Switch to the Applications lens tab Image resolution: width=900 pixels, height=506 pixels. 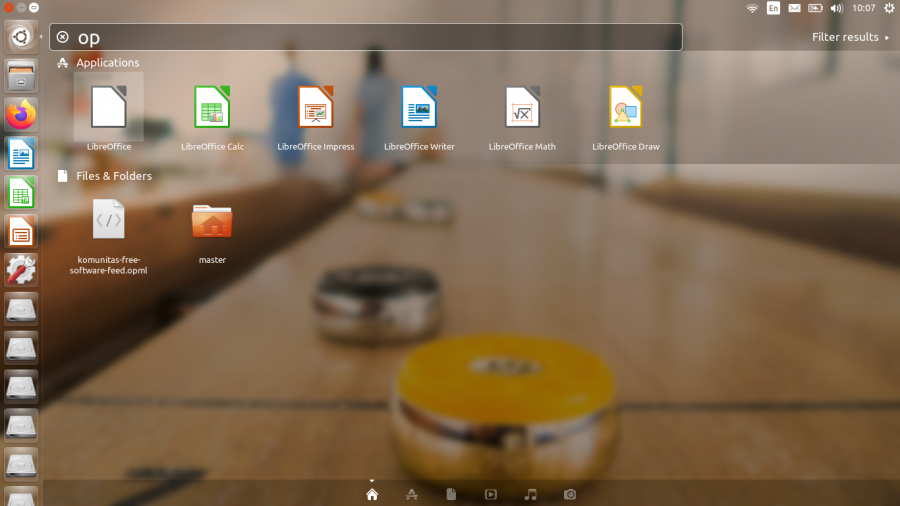(x=411, y=494)
